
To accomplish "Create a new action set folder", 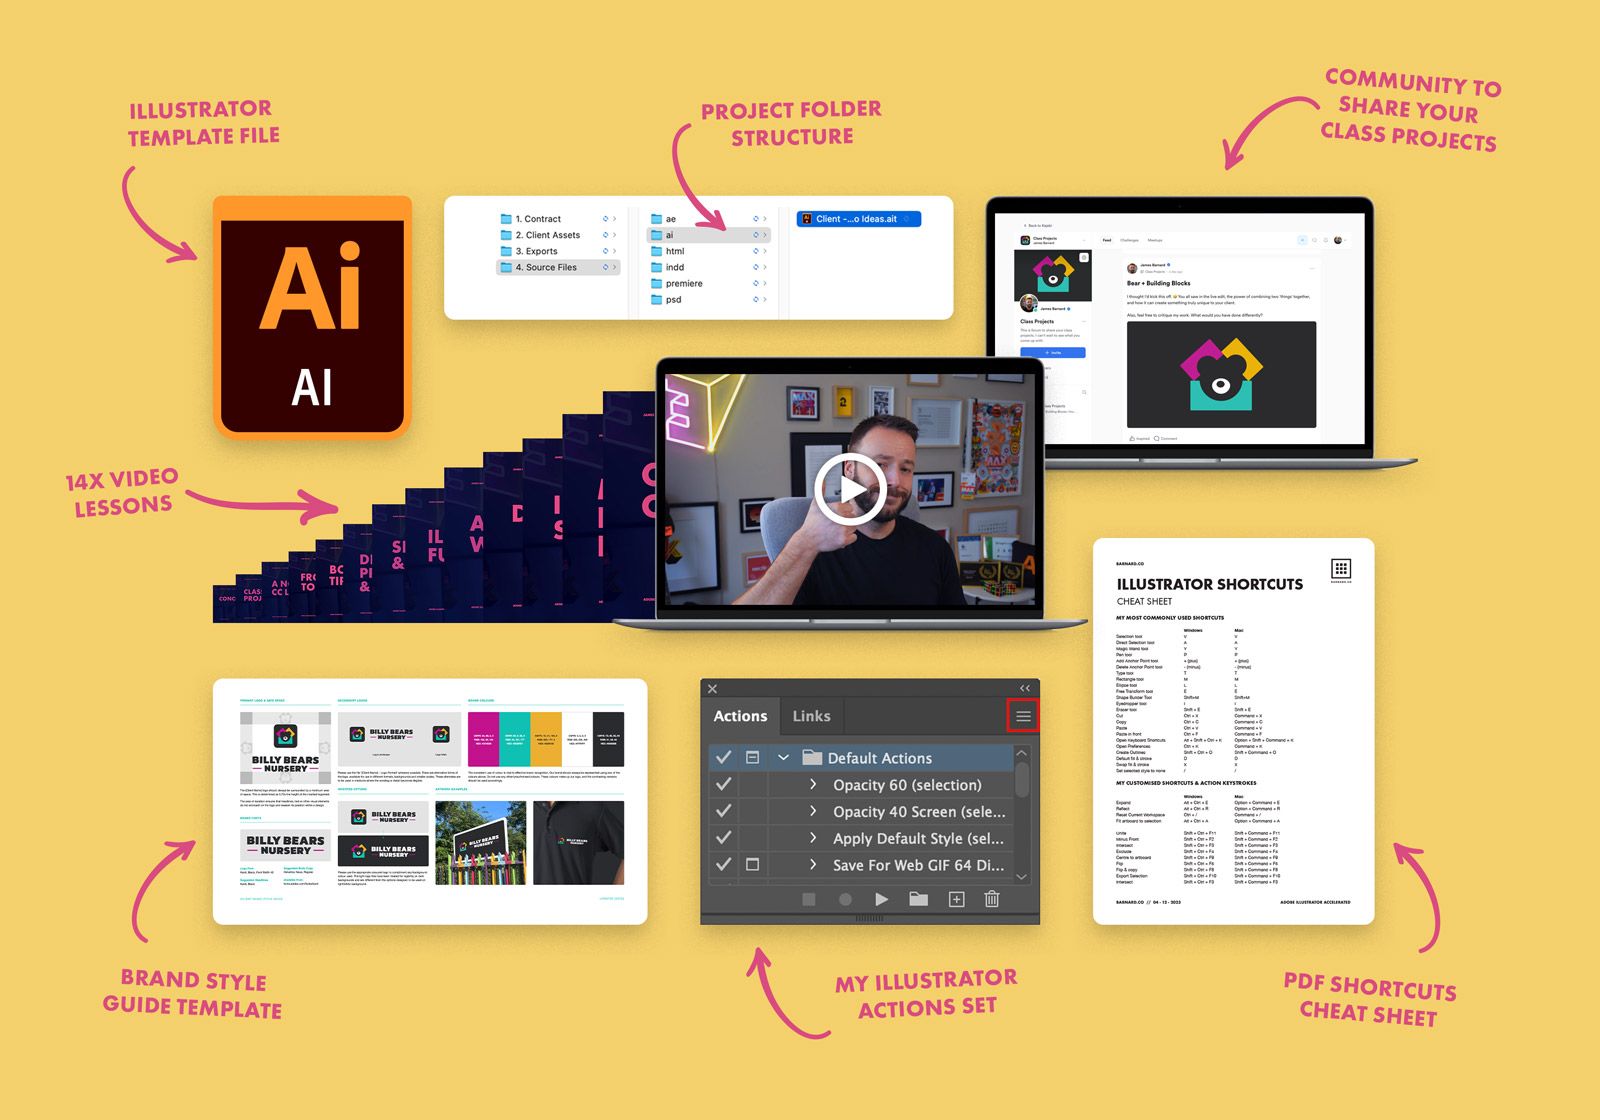I will point(918,900).
